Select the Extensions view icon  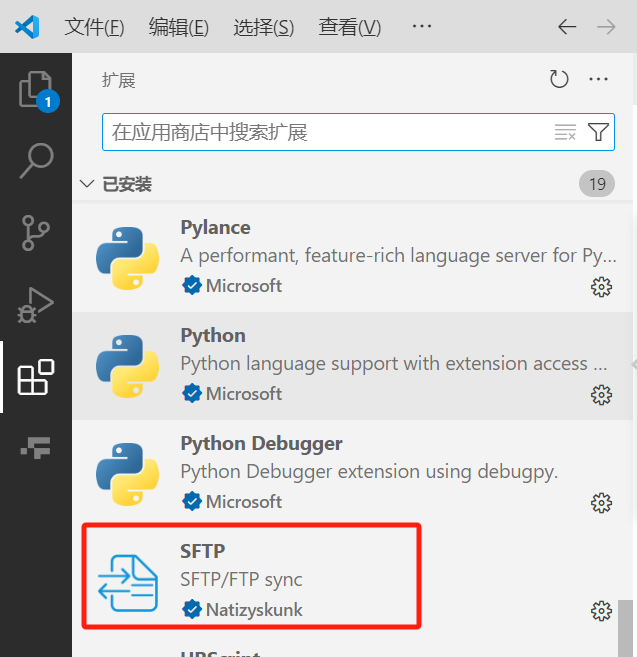tap(36, 377)
